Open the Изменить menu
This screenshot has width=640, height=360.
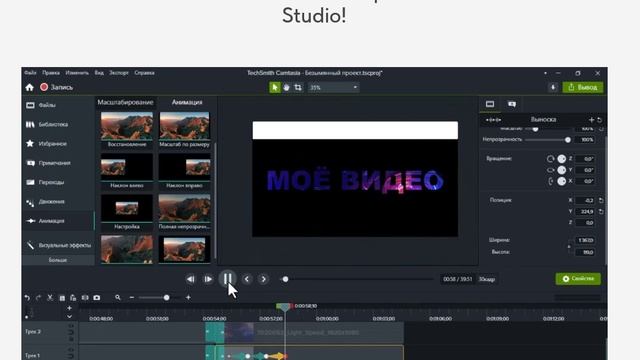[x=77, y=73]
